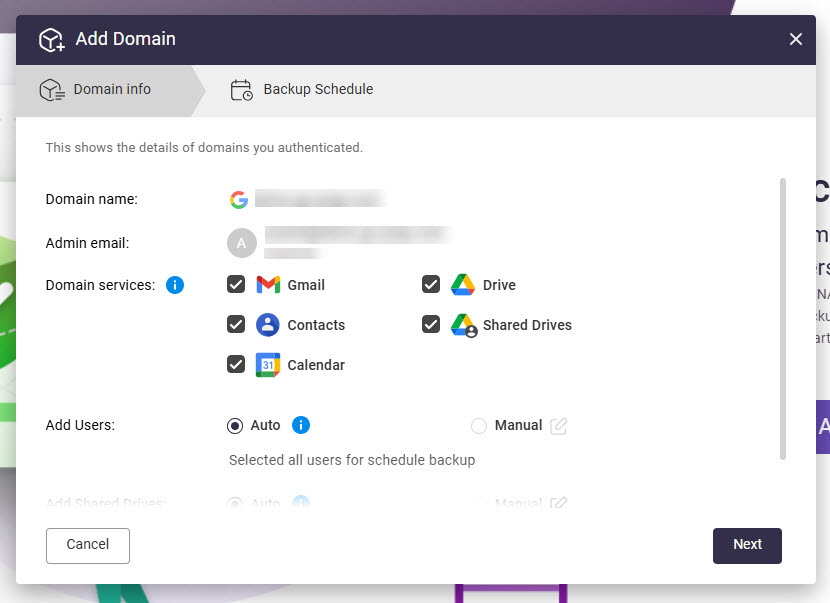
Task: Cancel the Add Domain dialog
Action: point(88,545)
